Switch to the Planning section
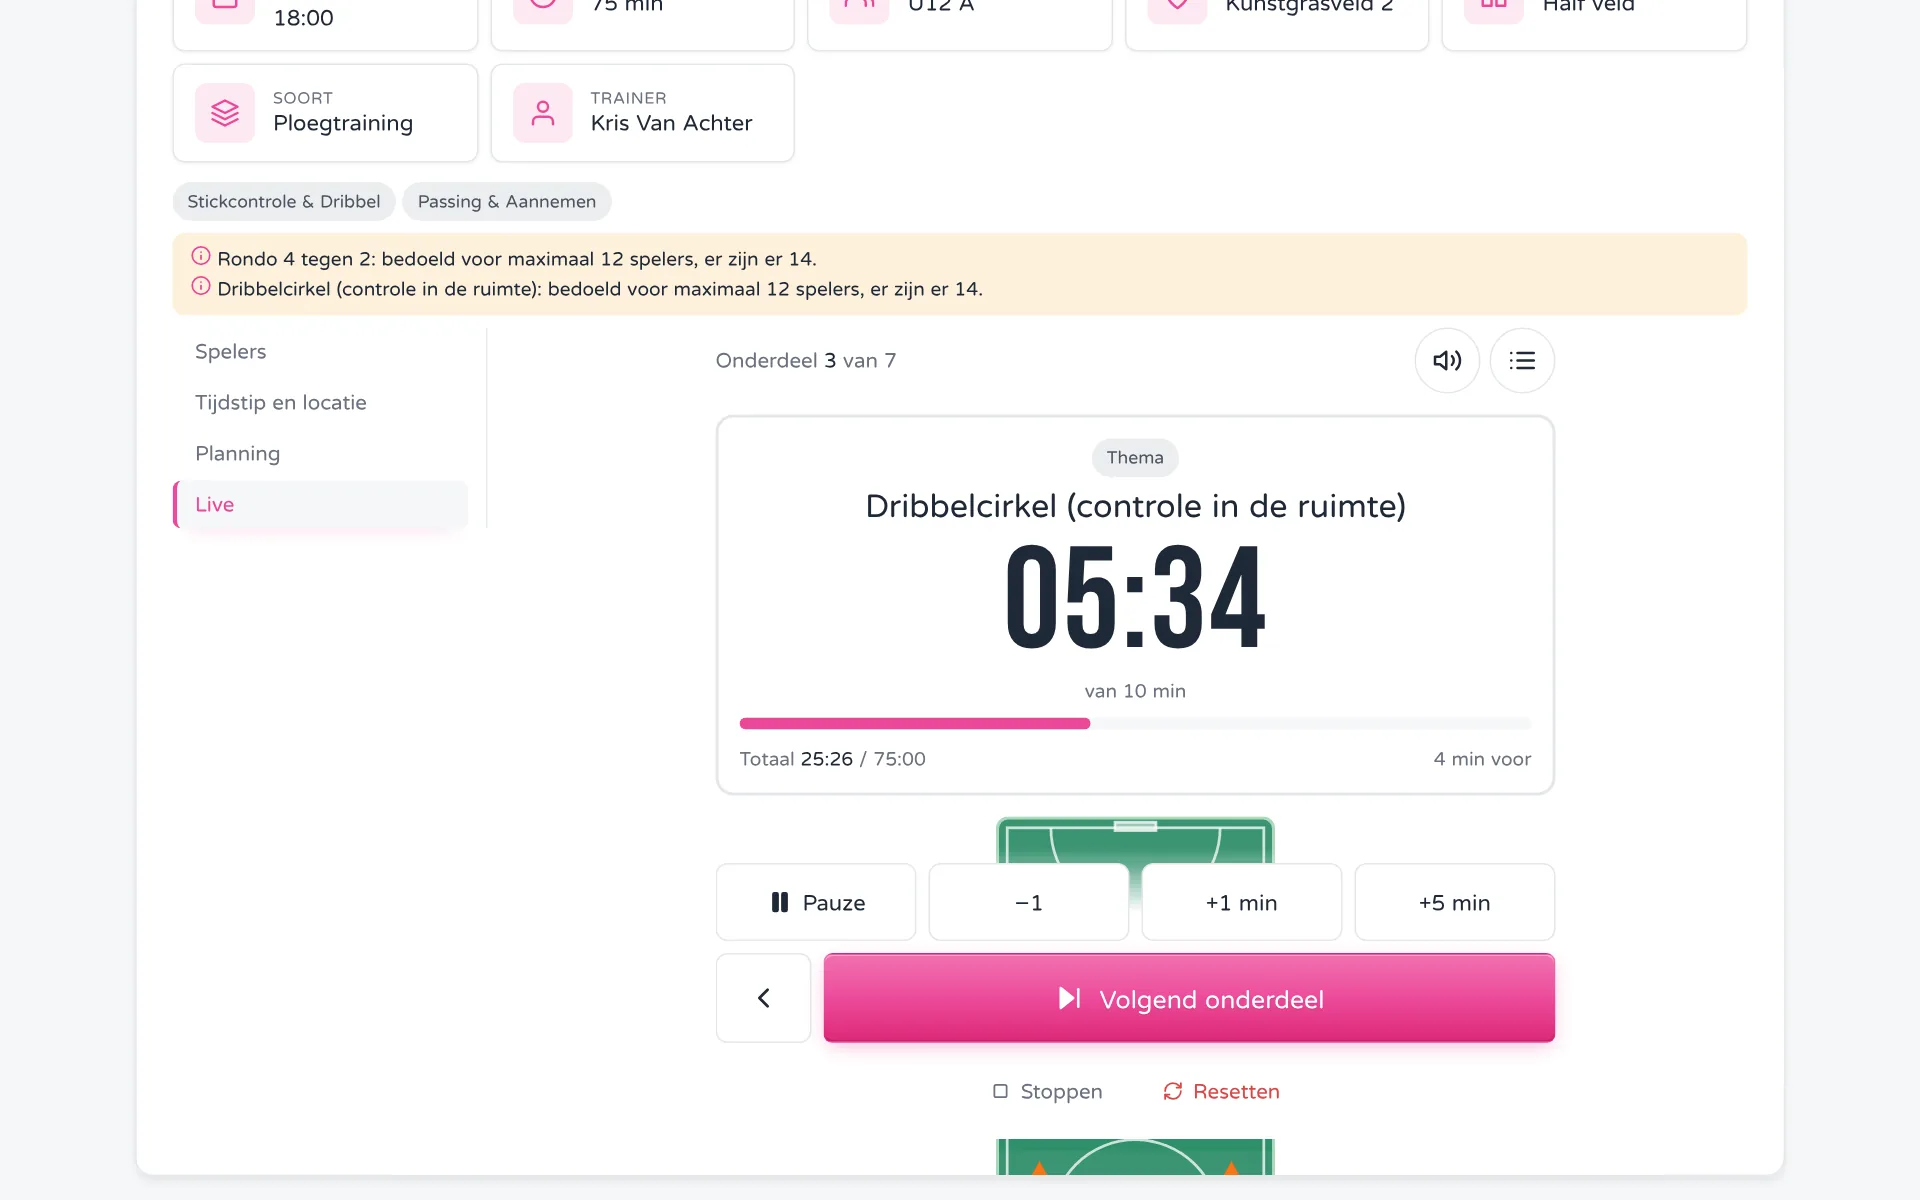The width and height of the screenshot is (1920, 1200). (320, 453)
